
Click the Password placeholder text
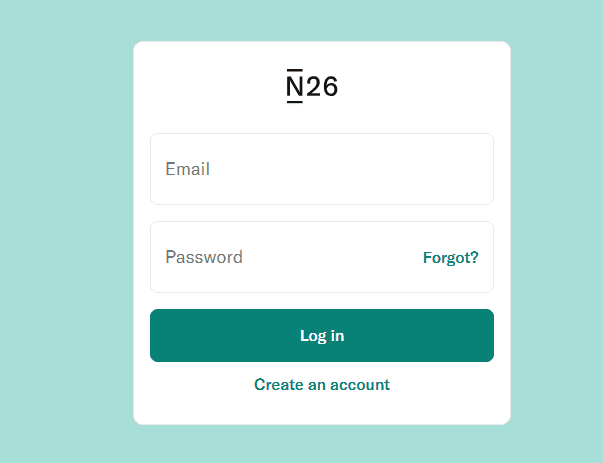click(x=204, y=257)
